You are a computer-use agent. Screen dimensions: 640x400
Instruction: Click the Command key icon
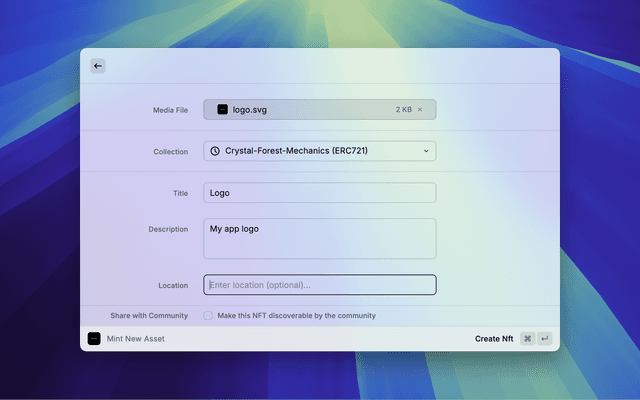click(527, 339)
